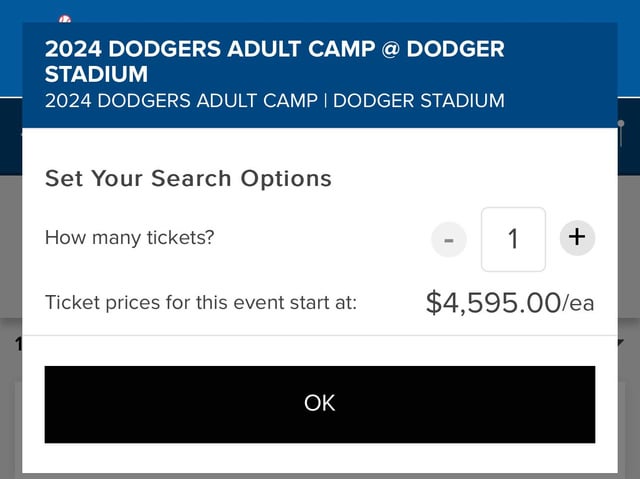The width and height of the screenshot is (640, 479).
Task: Click the blue dialog header bar
Action: pyautogui.click(x=320, y=75)
